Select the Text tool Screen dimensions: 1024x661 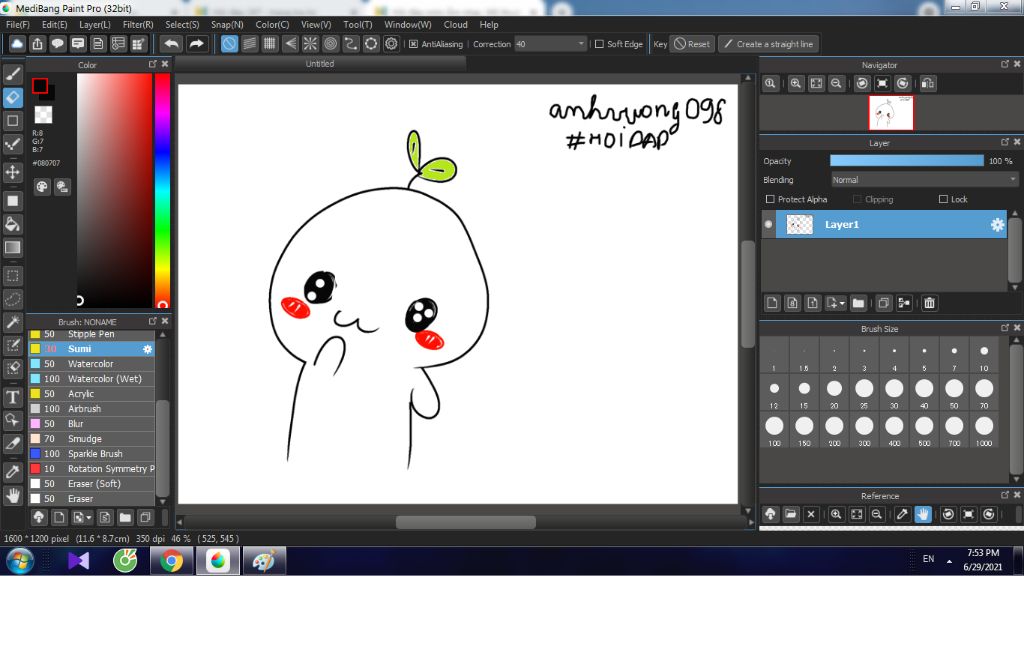tap(12, 397)
